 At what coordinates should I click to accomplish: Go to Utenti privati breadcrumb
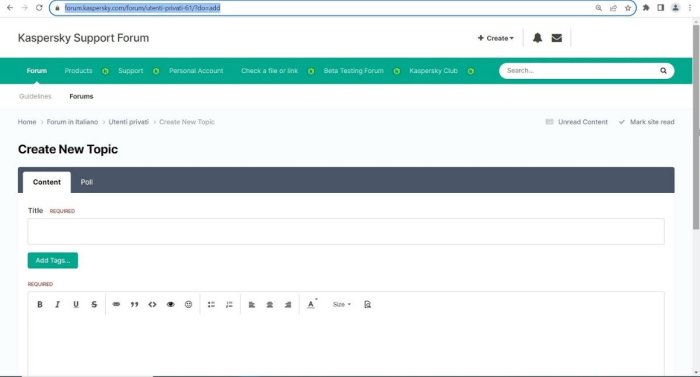(129, 122)
